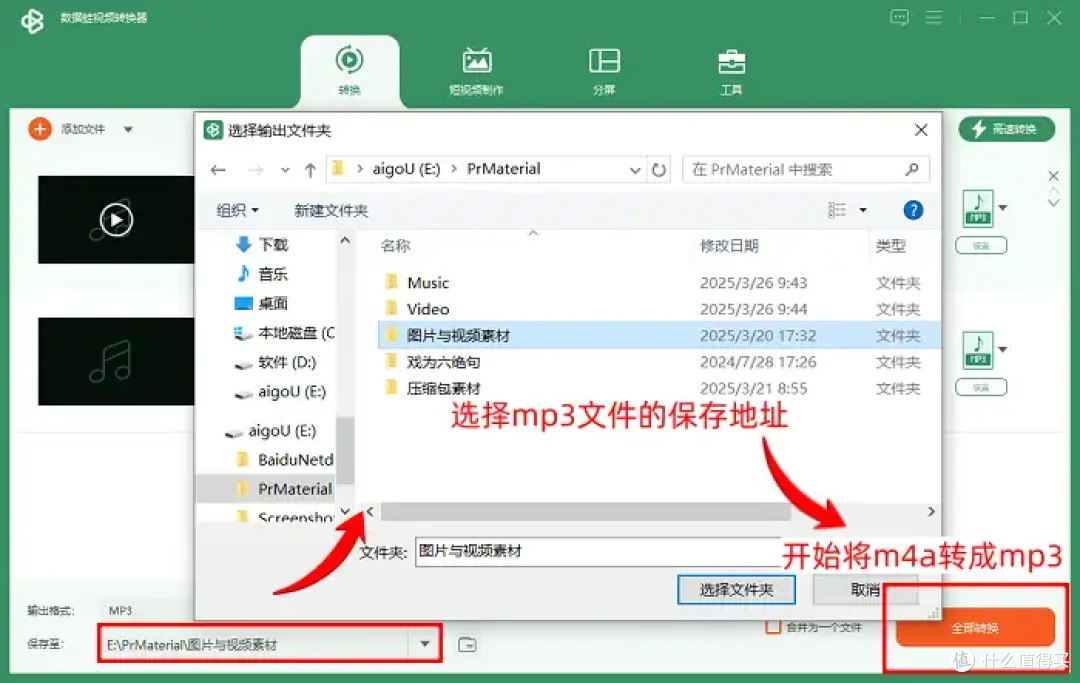Open the Tools tab

coord(731,71)
